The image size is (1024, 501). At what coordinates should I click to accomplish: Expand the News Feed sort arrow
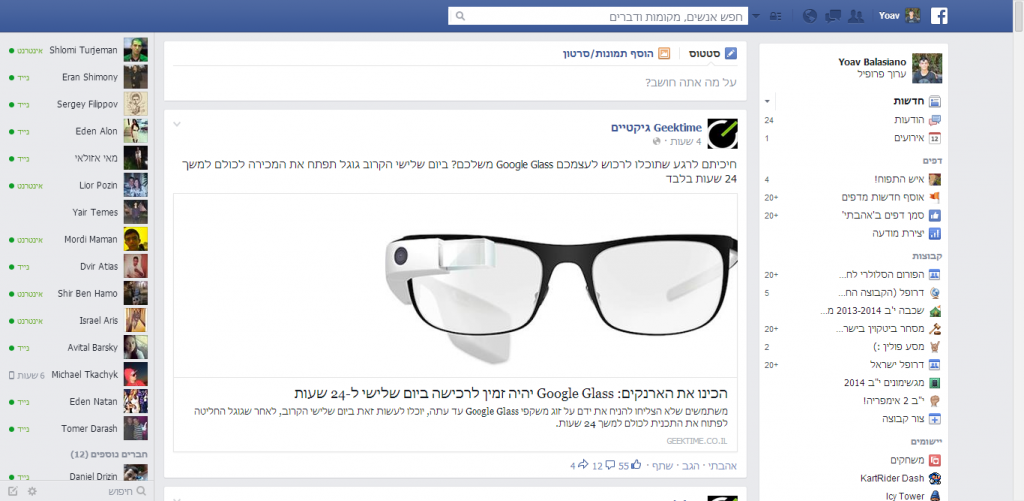(x=767, y=101)
